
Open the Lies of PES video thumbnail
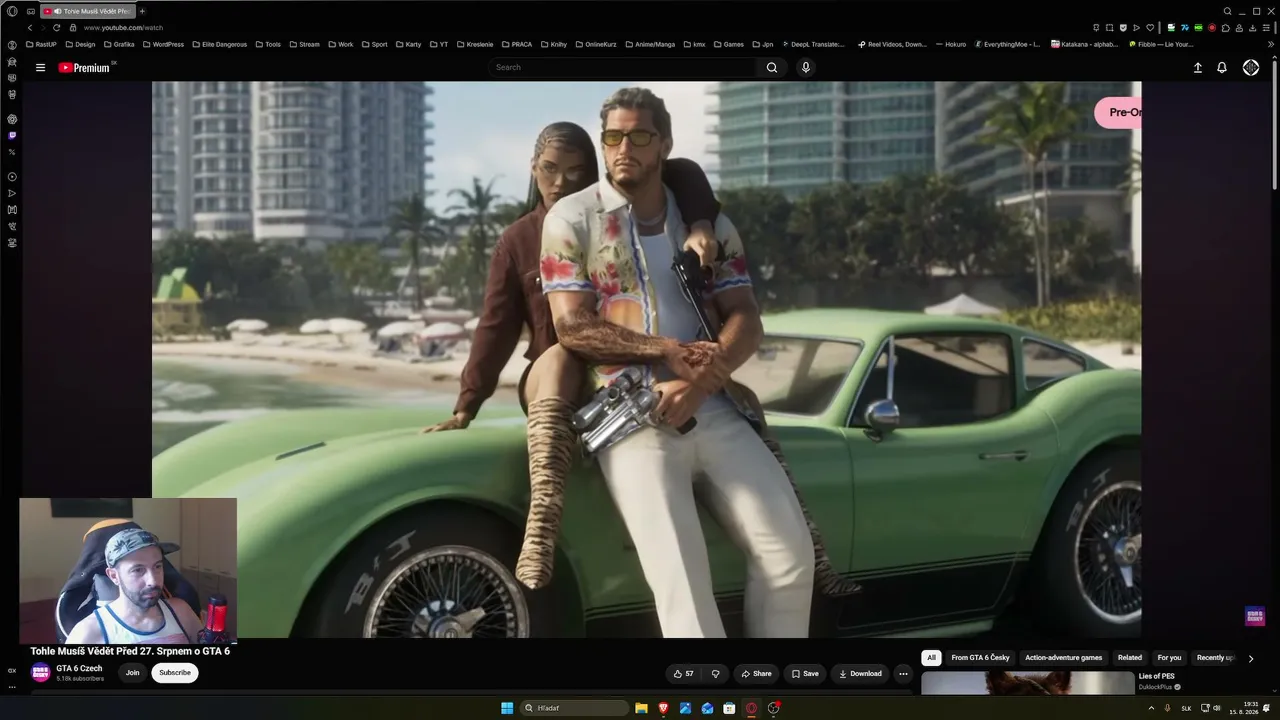tap(1027, 683)
